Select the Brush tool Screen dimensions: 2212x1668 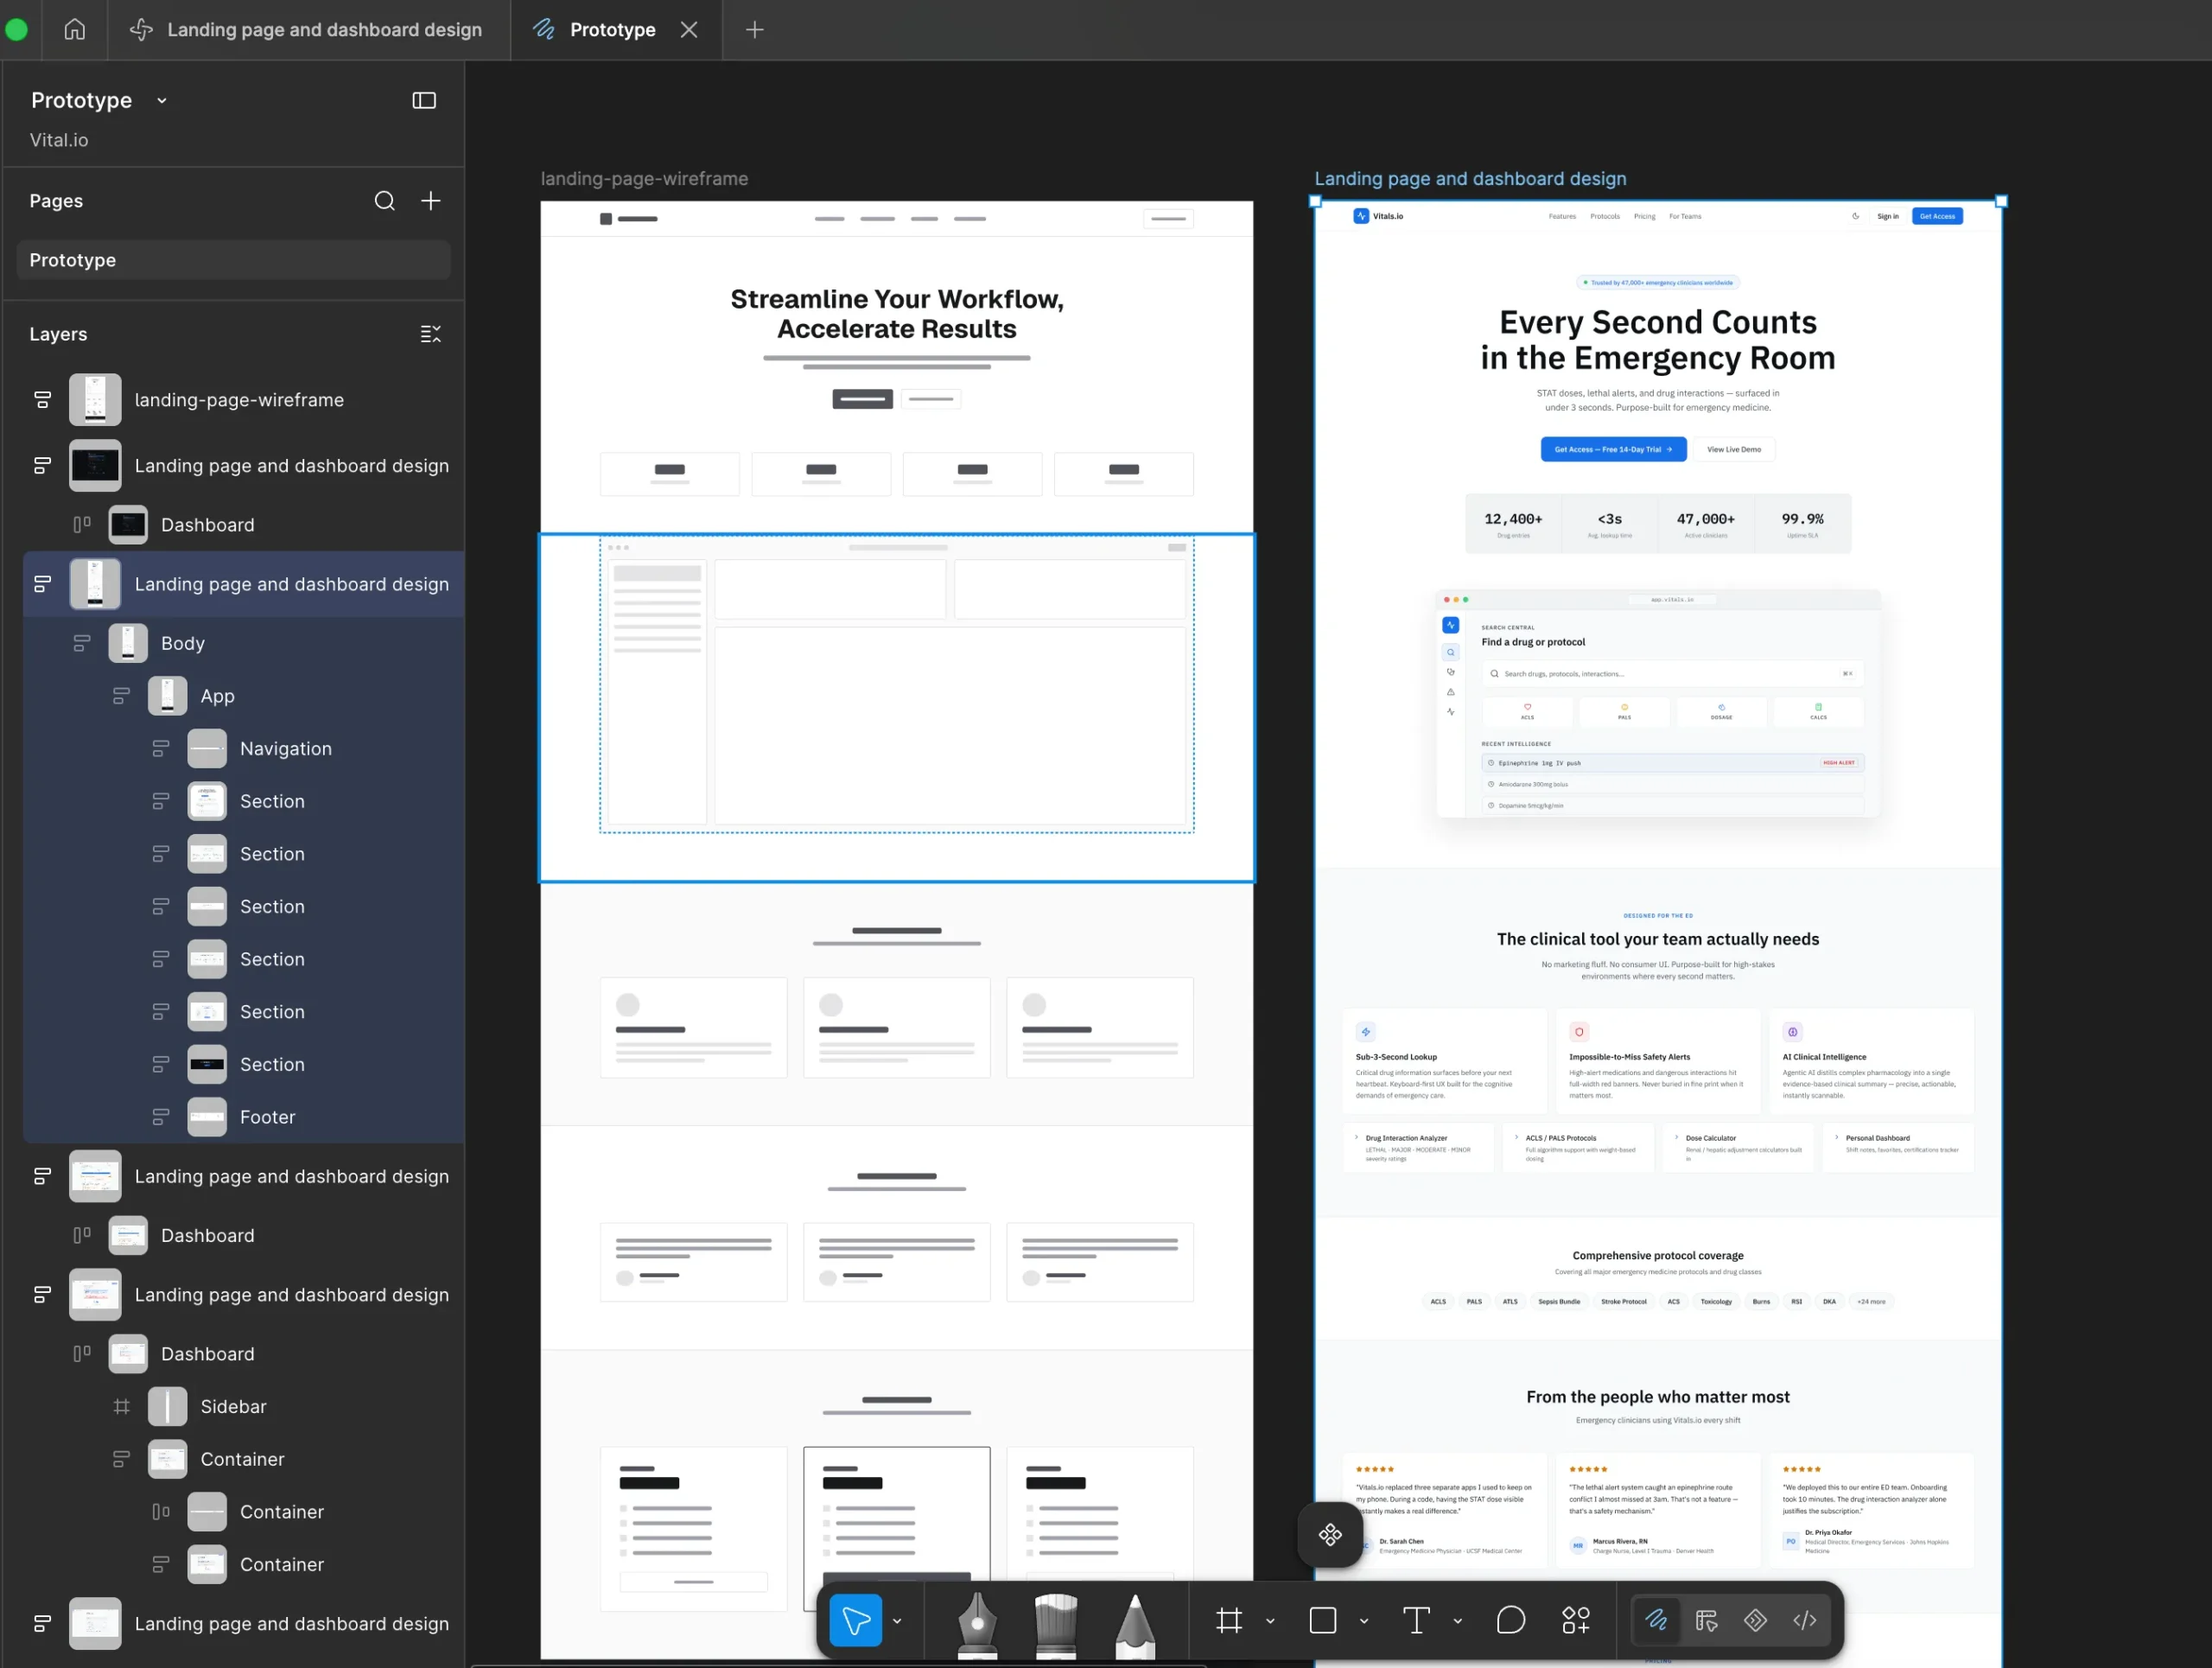pos(1056,1623)
